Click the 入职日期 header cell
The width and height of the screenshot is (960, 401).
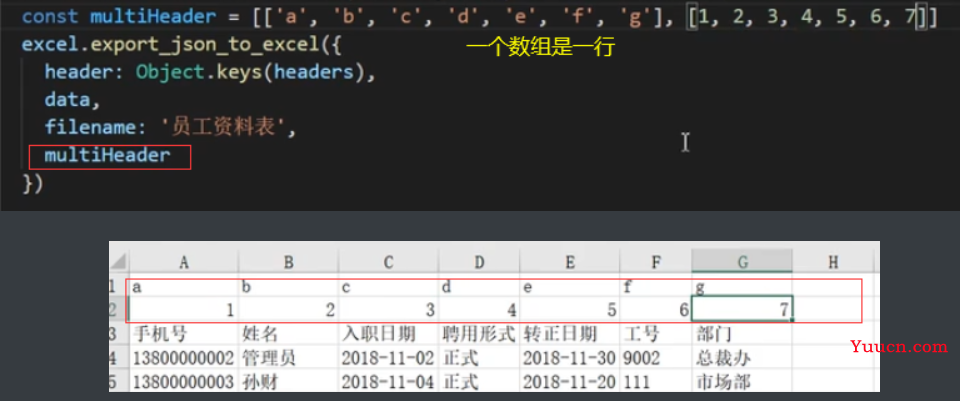pos(388,334)
